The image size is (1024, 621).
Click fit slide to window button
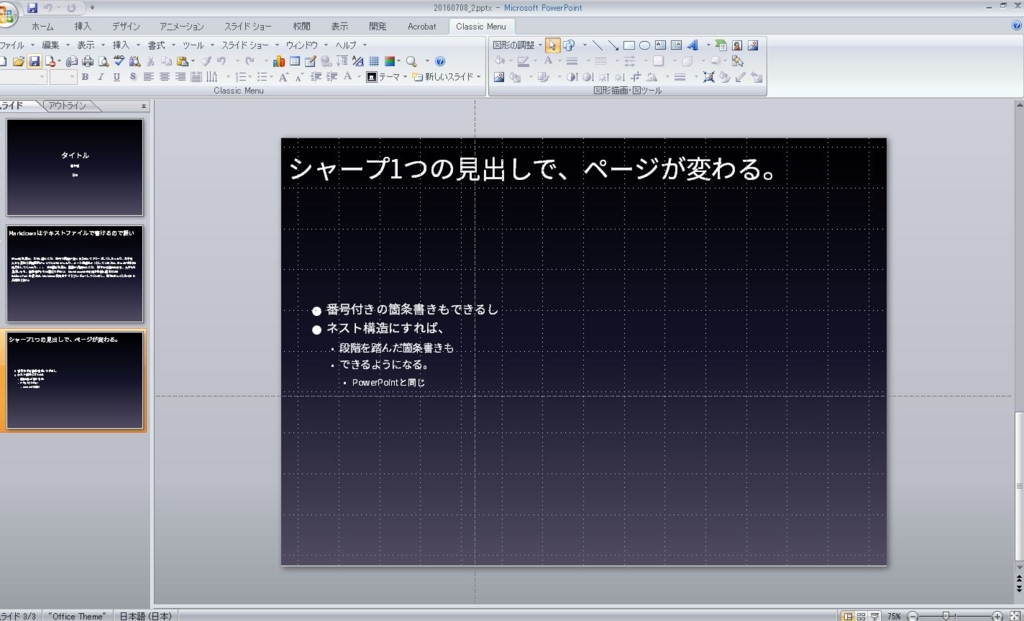tap(1015, 616)
